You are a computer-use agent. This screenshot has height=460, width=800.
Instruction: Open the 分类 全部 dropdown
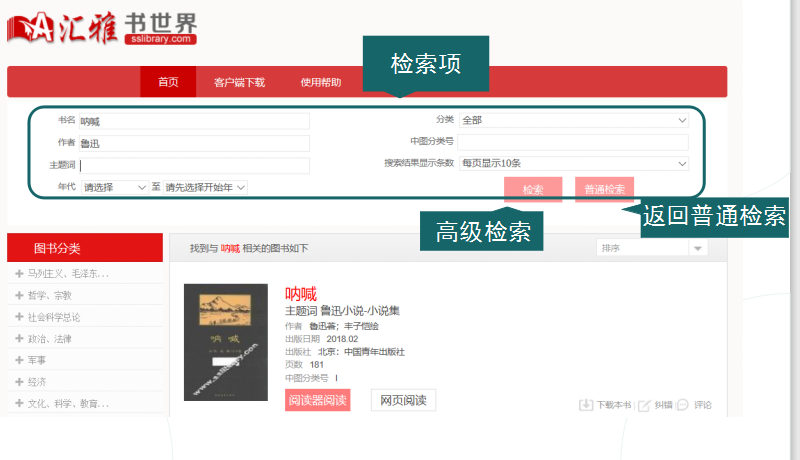coord(574,120)
